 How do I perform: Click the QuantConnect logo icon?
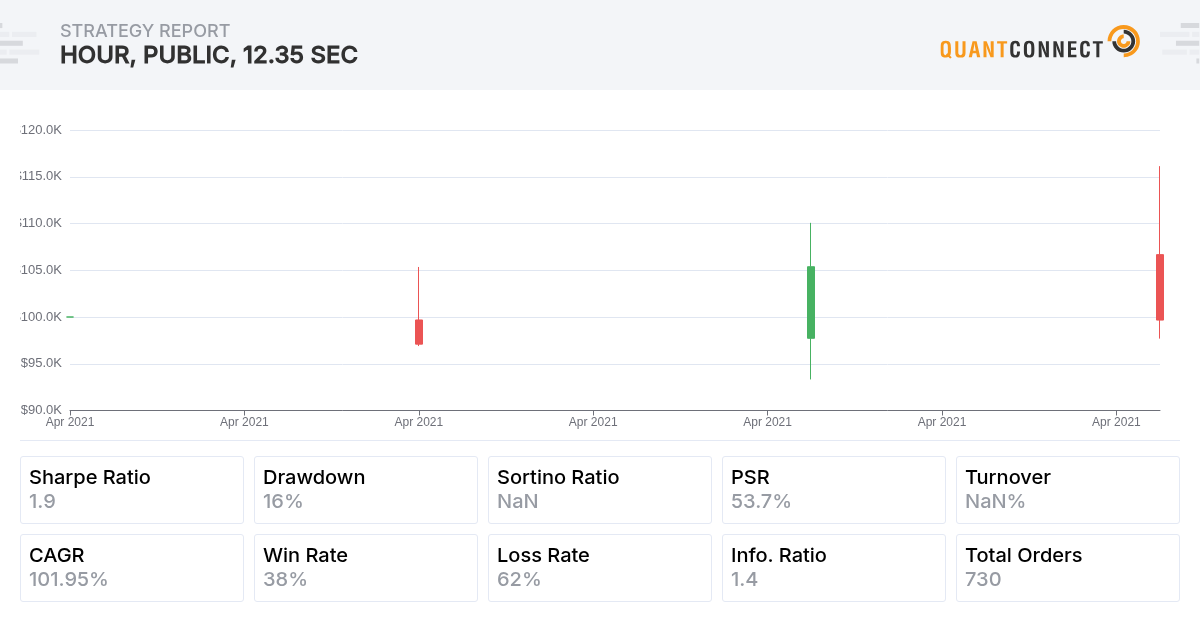click(x=1124, y=41)
